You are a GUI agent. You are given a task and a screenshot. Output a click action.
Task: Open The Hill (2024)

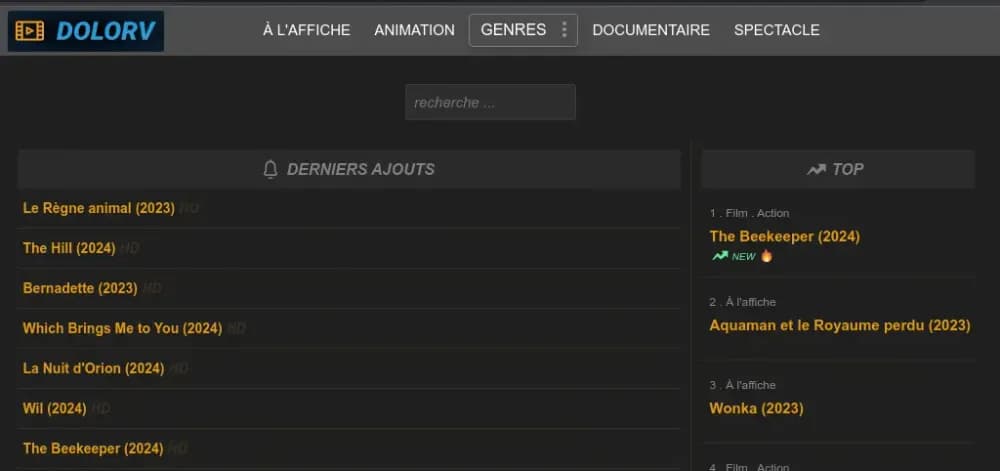coord(69,248)
